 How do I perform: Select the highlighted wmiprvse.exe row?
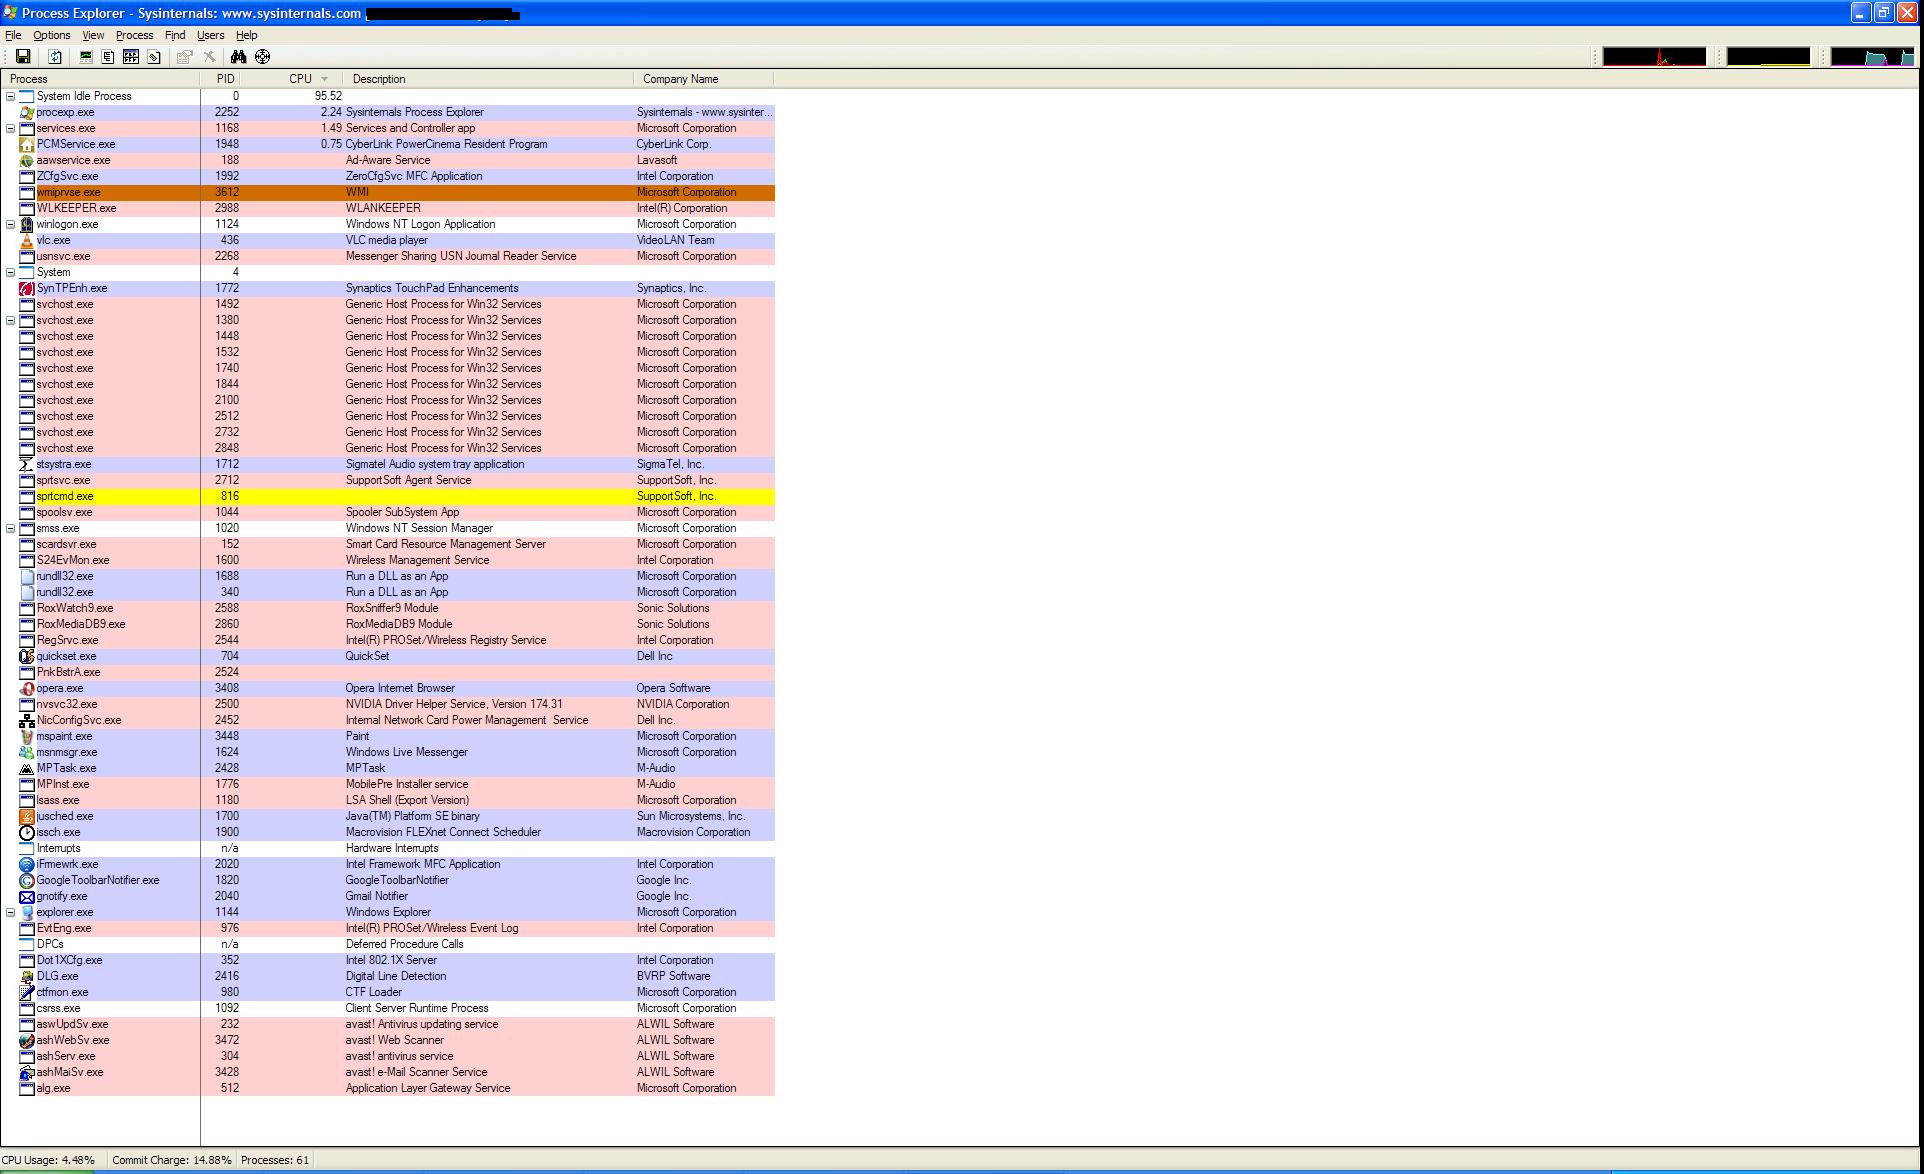tap(388, 192)
